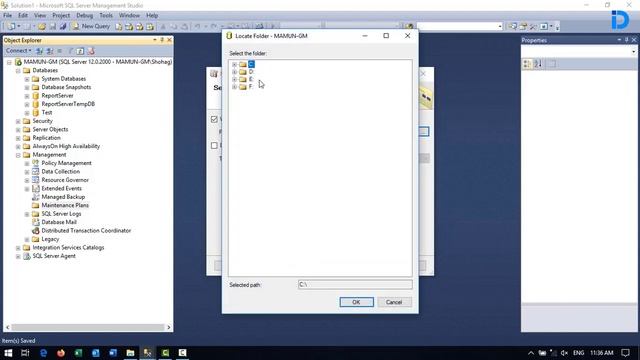This screenshot has width=640, height=360.
Task: Select Policy Management node
Action: (66, 163)
